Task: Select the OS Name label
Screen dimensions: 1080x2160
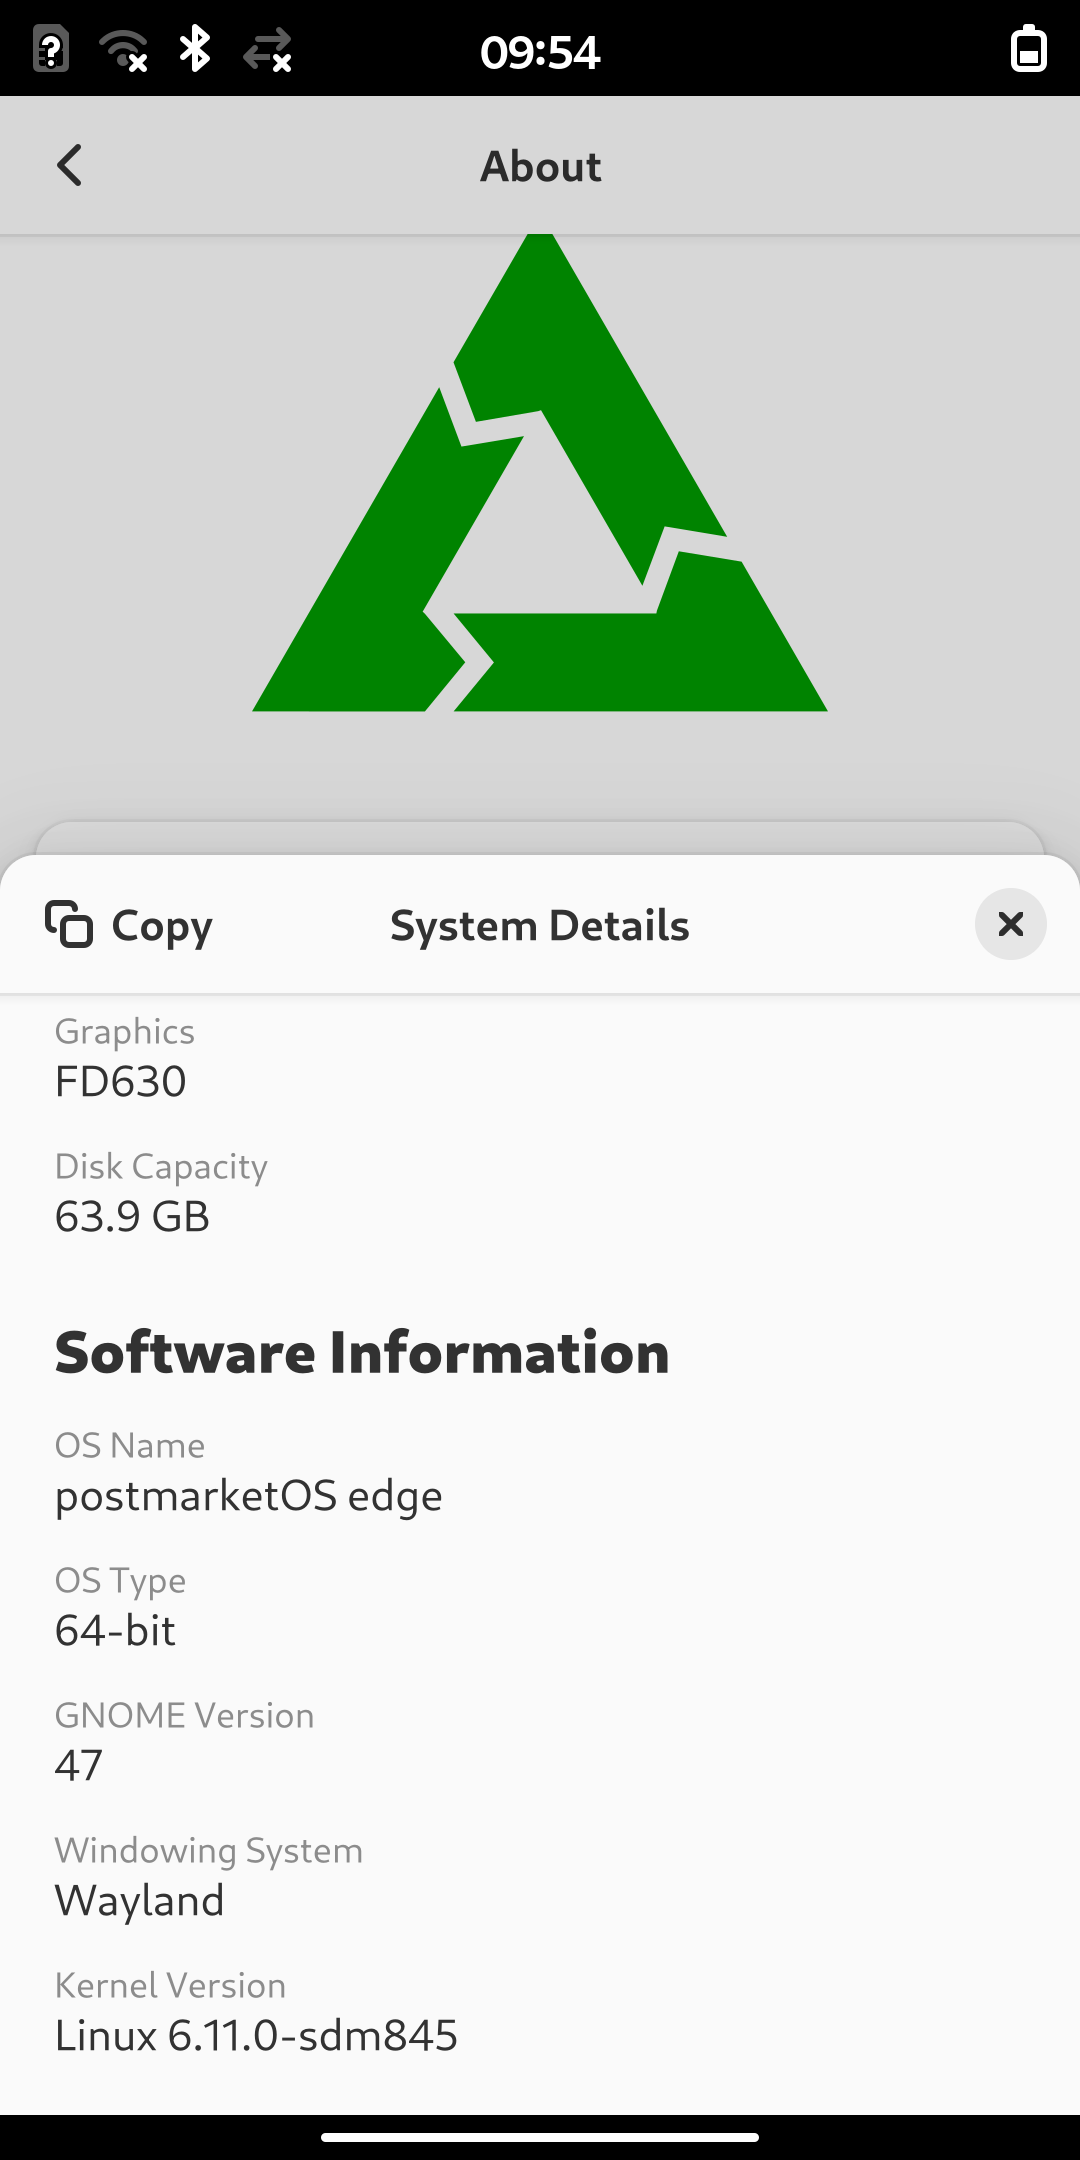Action: click(x=130, y=1445)
